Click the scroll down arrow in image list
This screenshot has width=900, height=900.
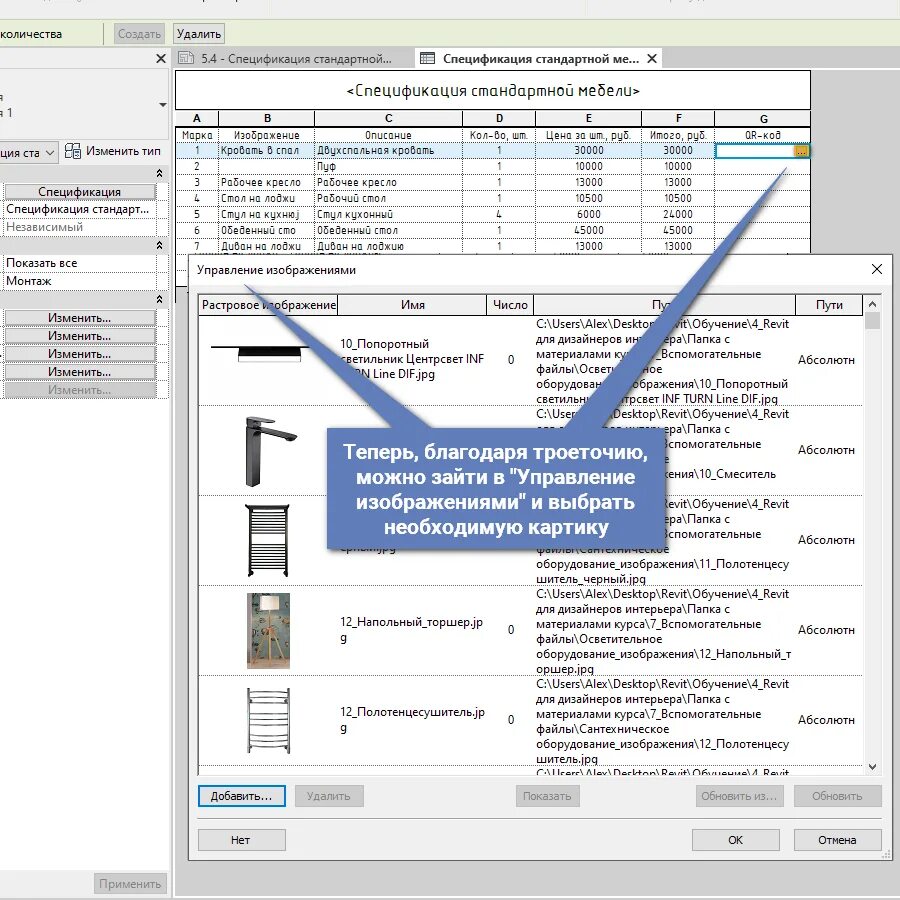872,766
